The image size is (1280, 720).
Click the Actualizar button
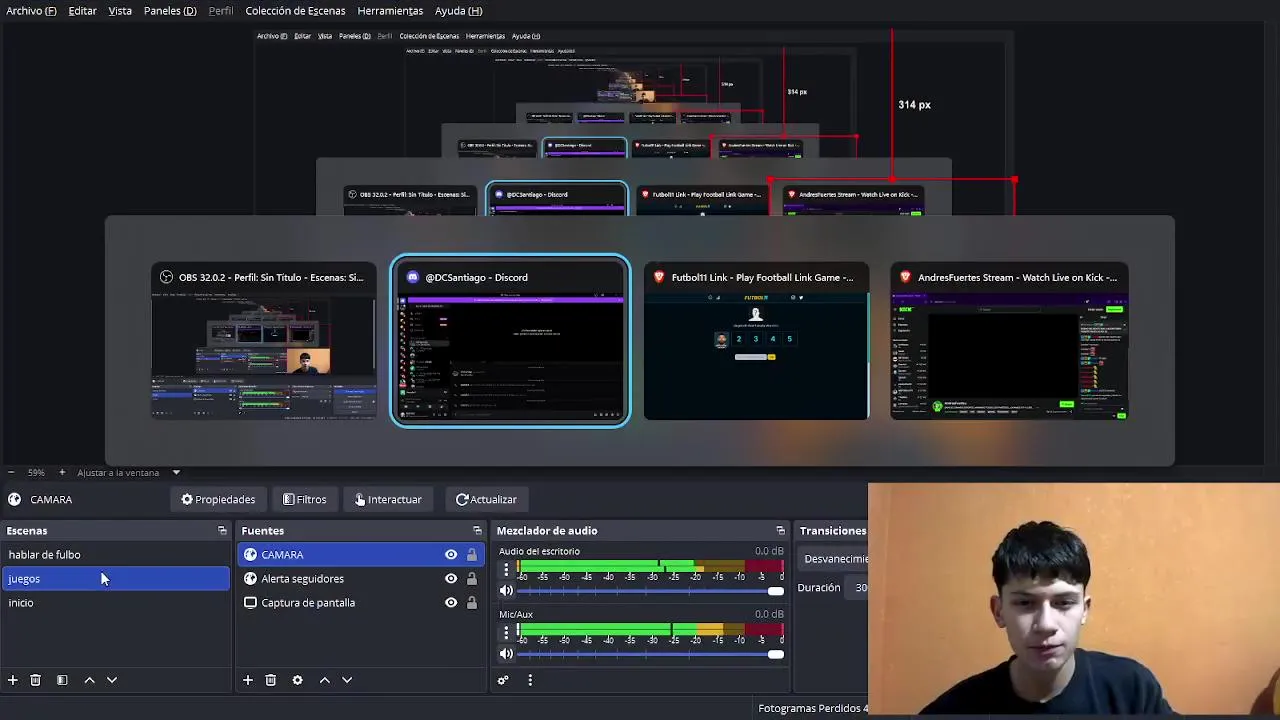coord(486,499)
